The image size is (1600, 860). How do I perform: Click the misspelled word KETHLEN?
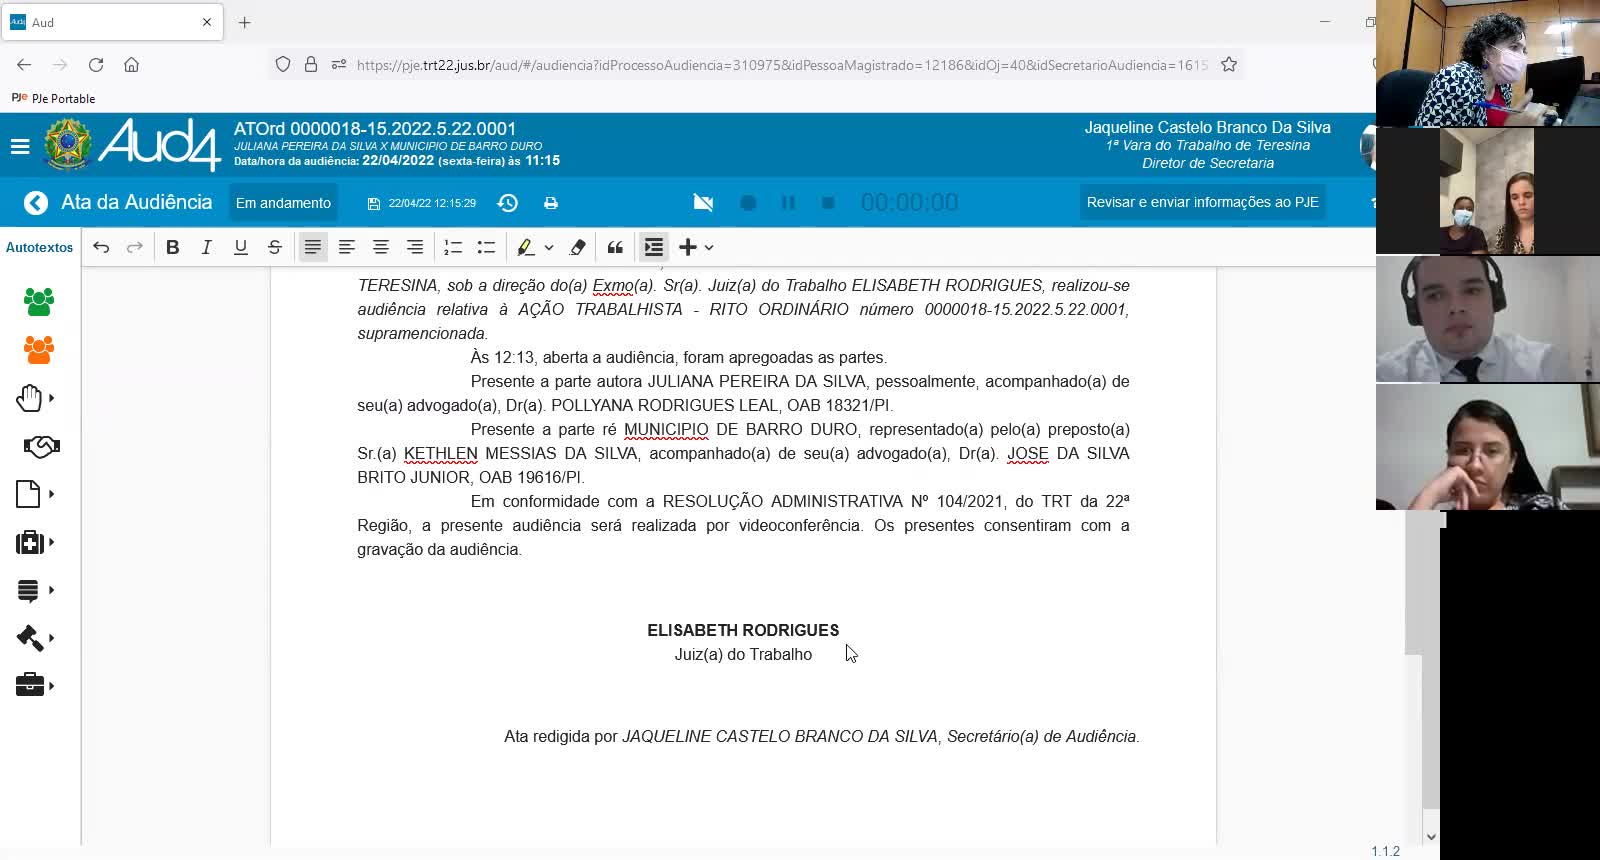point(441,454)
